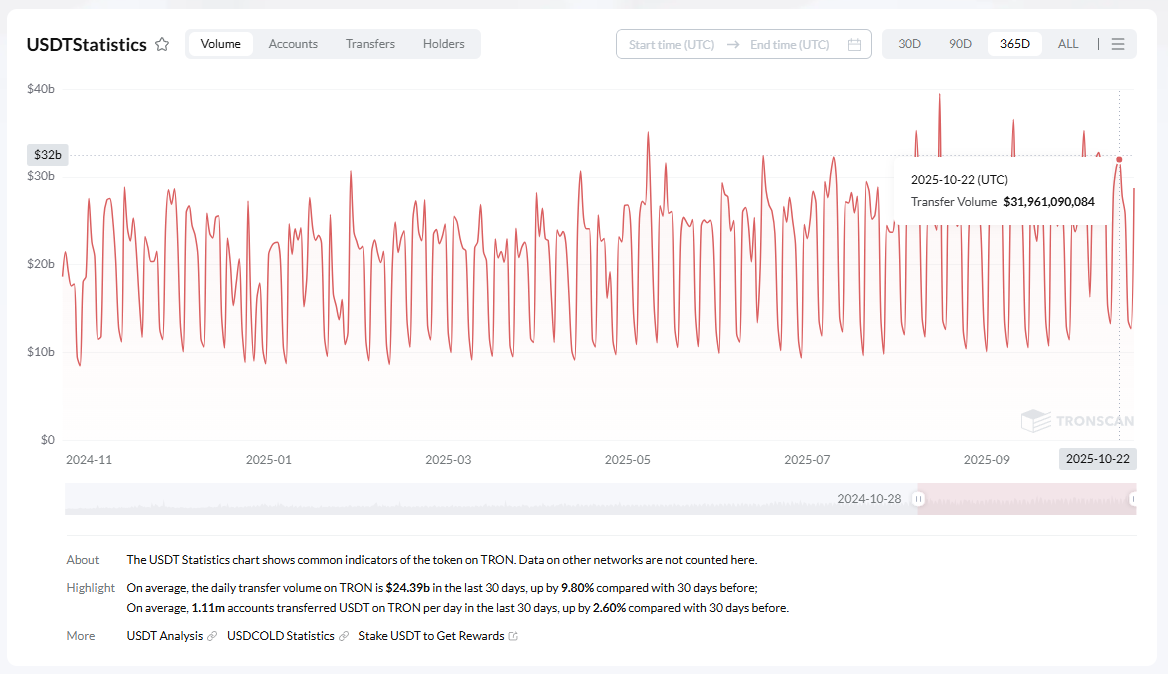Viewport: 1168px width, 674px height.
Task: Click link icon beside USDT Analysis
Action: (212, 636)
